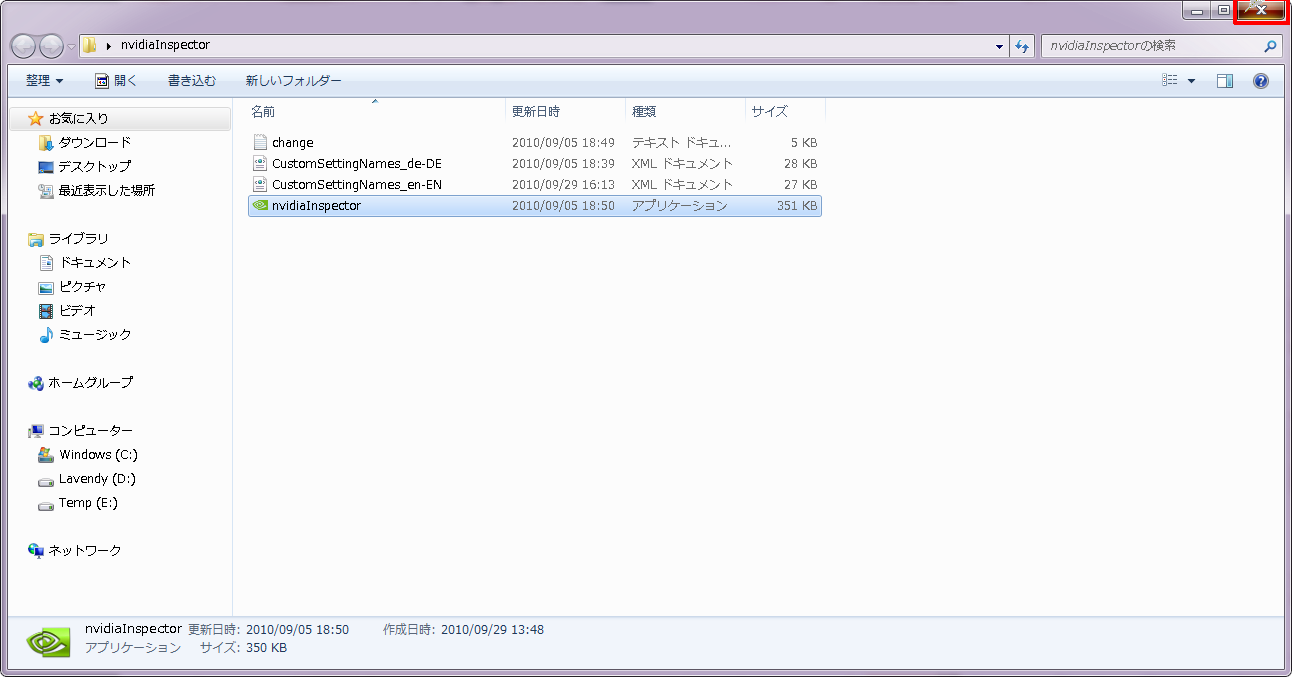Click the Windows (C:) drive icon
The height and width of the screenshot is (677, 1292).
(x=45, y=455)
